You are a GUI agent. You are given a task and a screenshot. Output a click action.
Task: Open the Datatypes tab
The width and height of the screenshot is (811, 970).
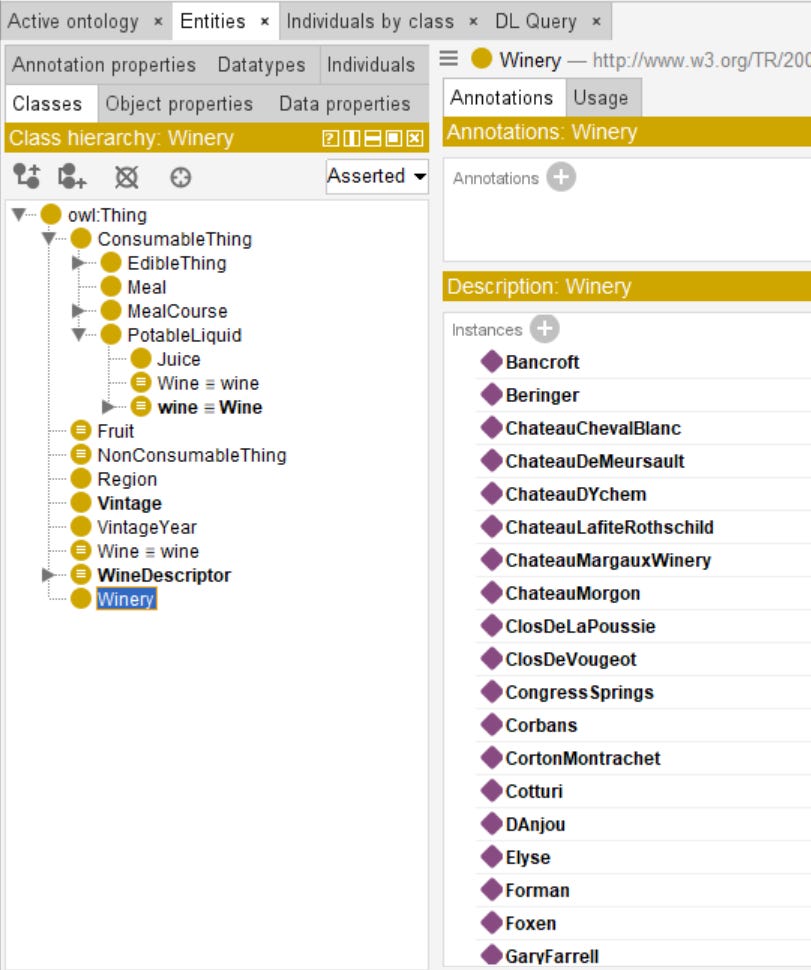coord(262,64)
